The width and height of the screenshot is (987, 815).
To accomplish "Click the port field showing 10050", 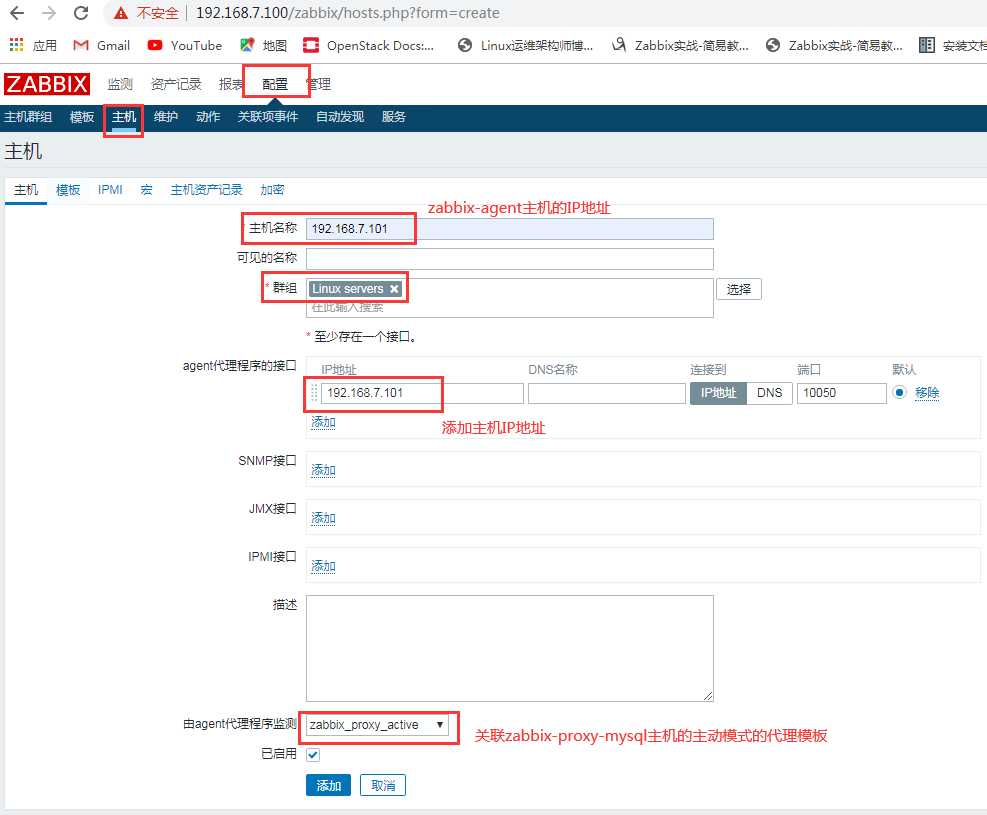I will [842, 393].
